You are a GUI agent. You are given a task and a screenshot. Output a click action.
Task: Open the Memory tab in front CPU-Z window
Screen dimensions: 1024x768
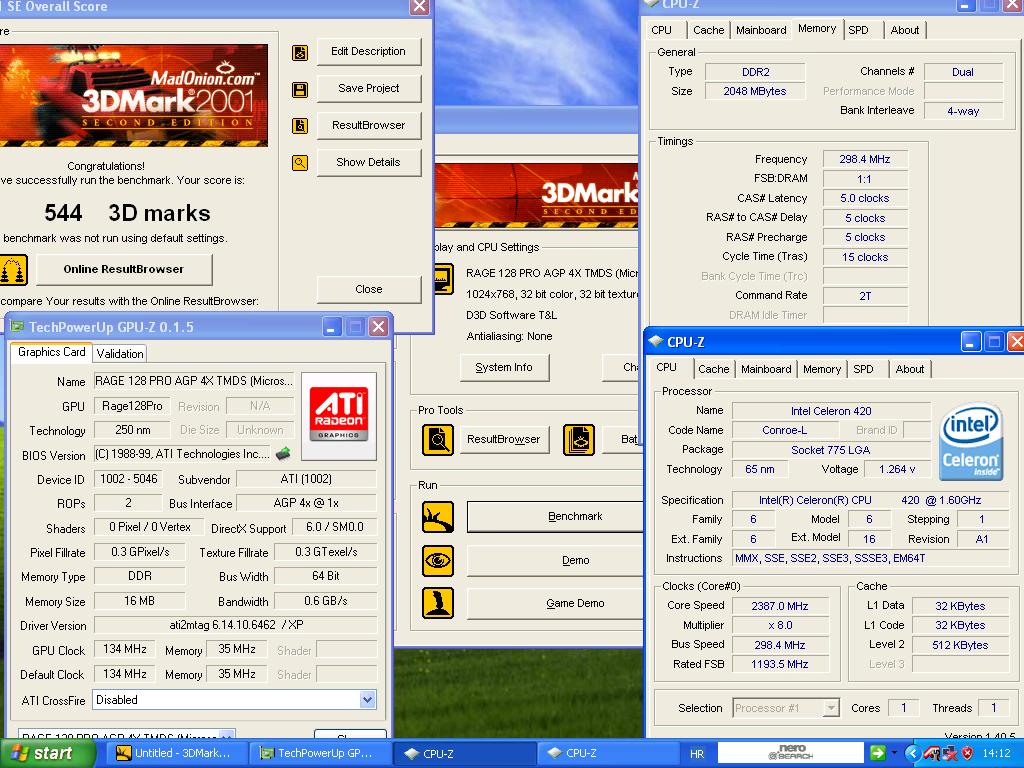pos(822,369)
